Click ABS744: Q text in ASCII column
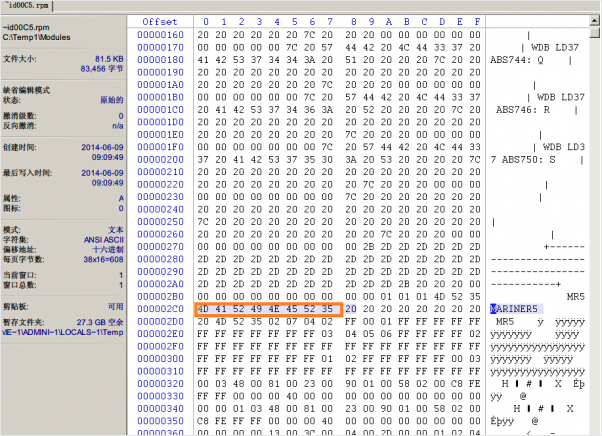The height and width of the screenshot is (436, 602). click(517, 60)
